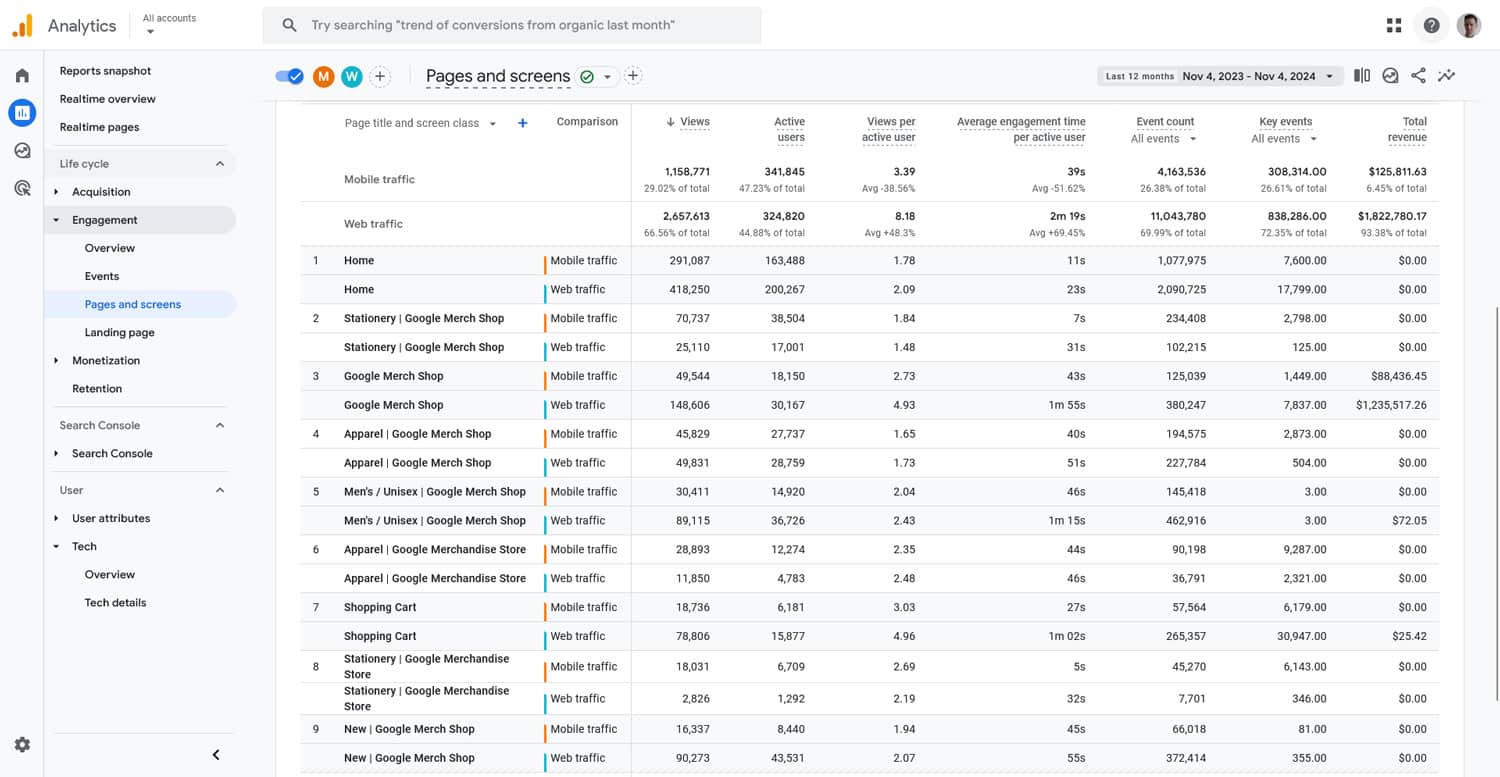The image size is (1500, 777).
Task: Open the share this report icon
Action: [1418, 75]
